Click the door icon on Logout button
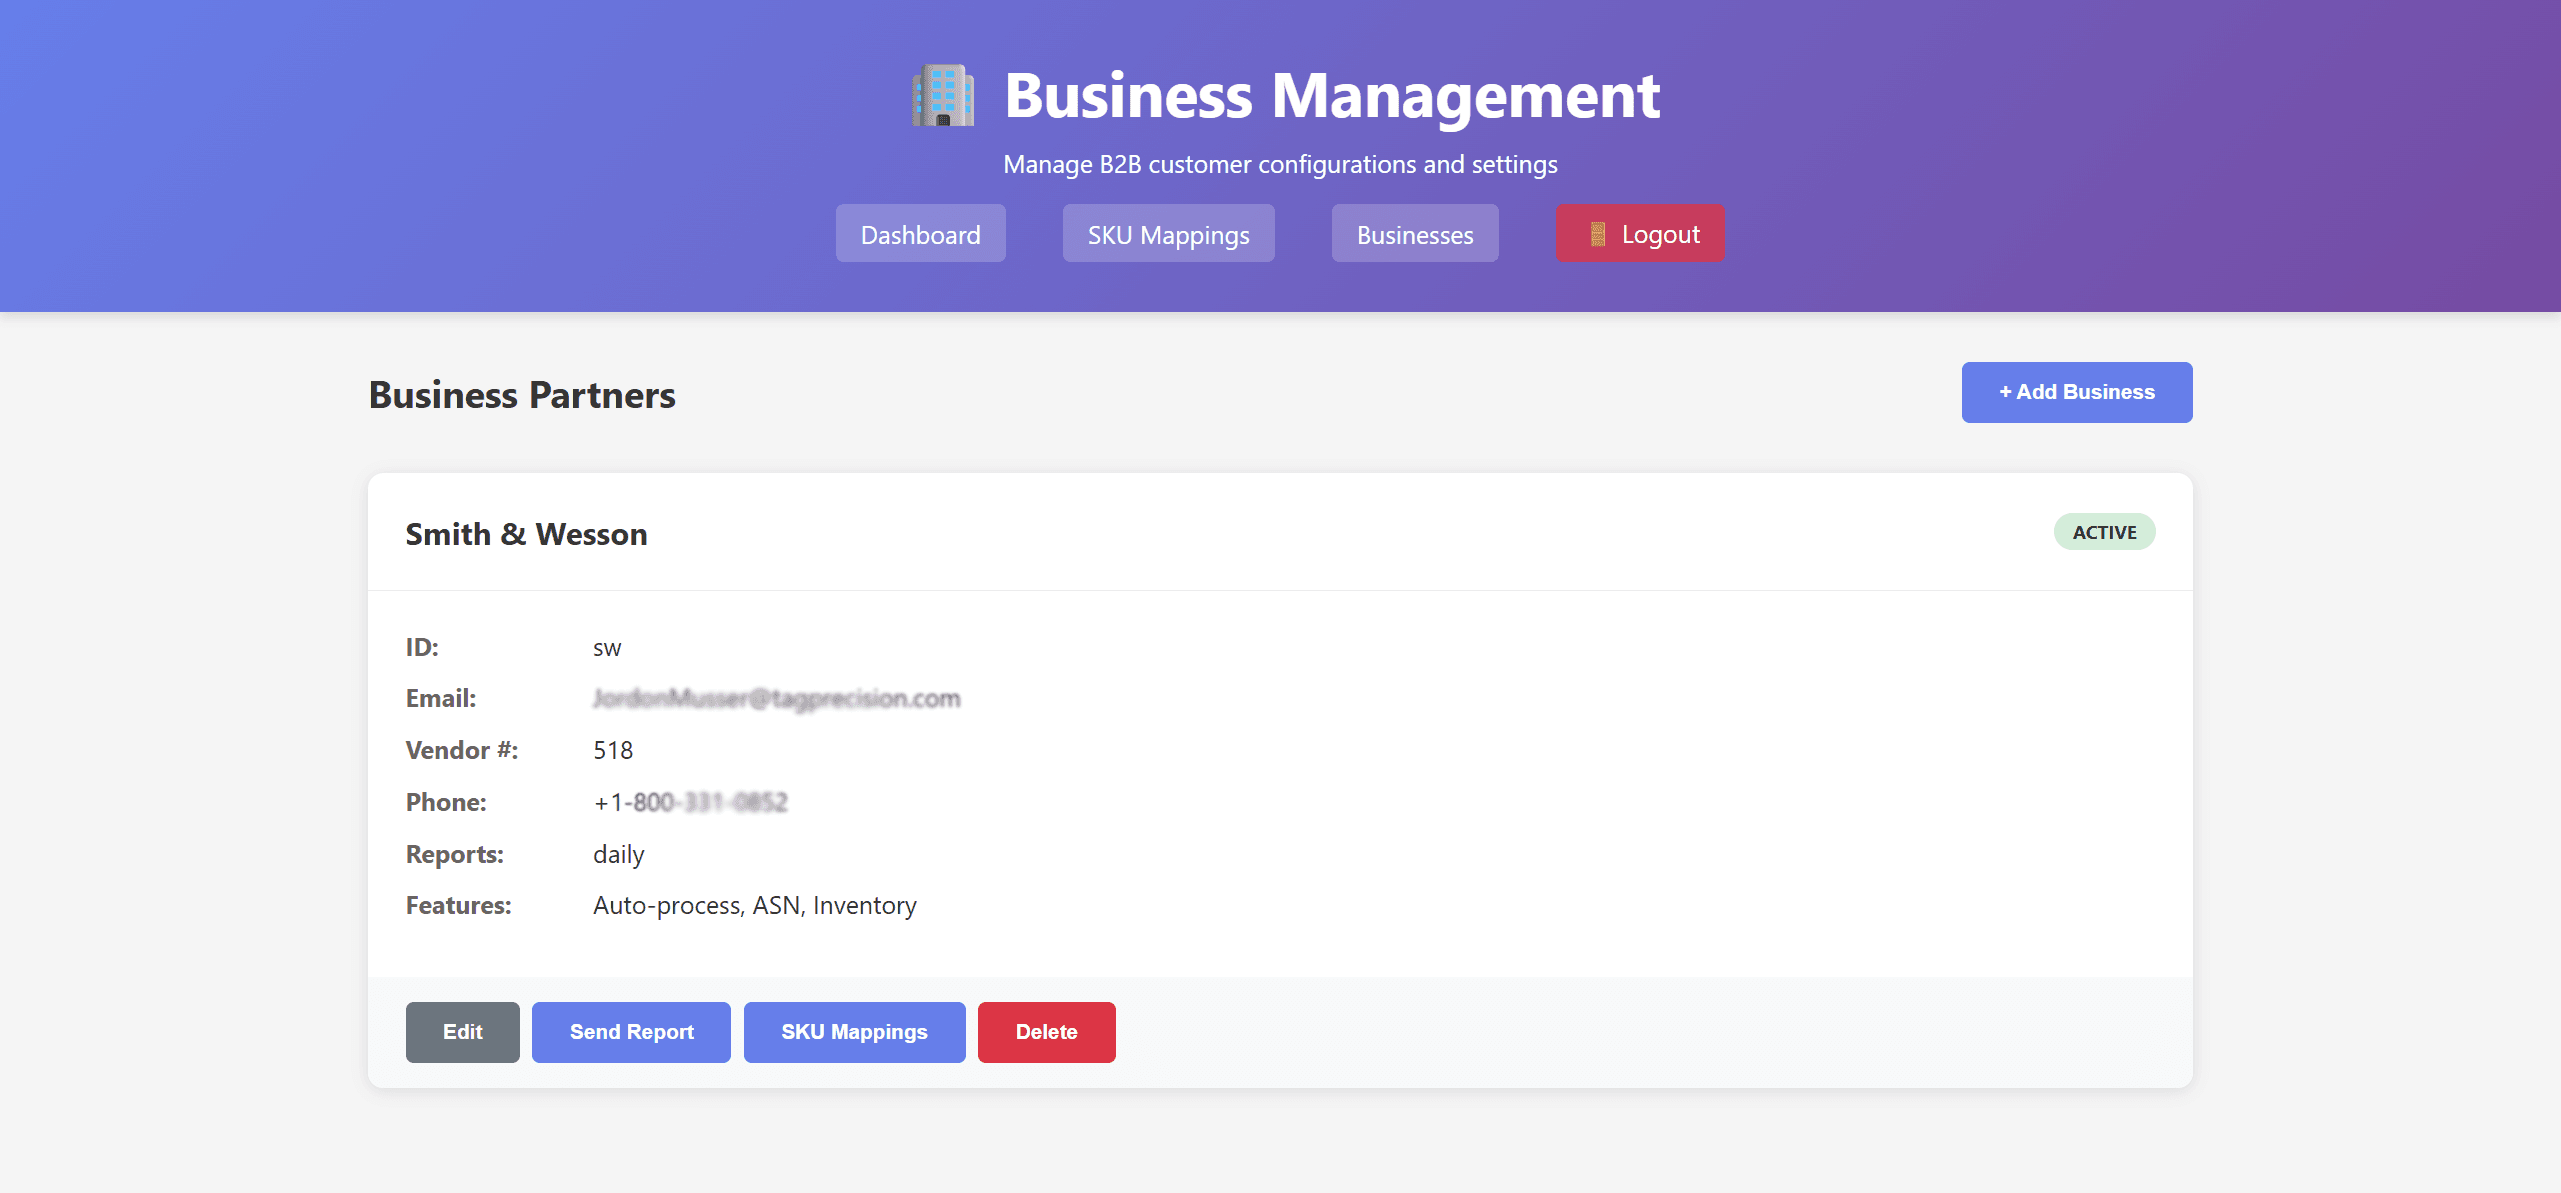The height and width of the screenshot is (1193, 2561). [1597, 234]
